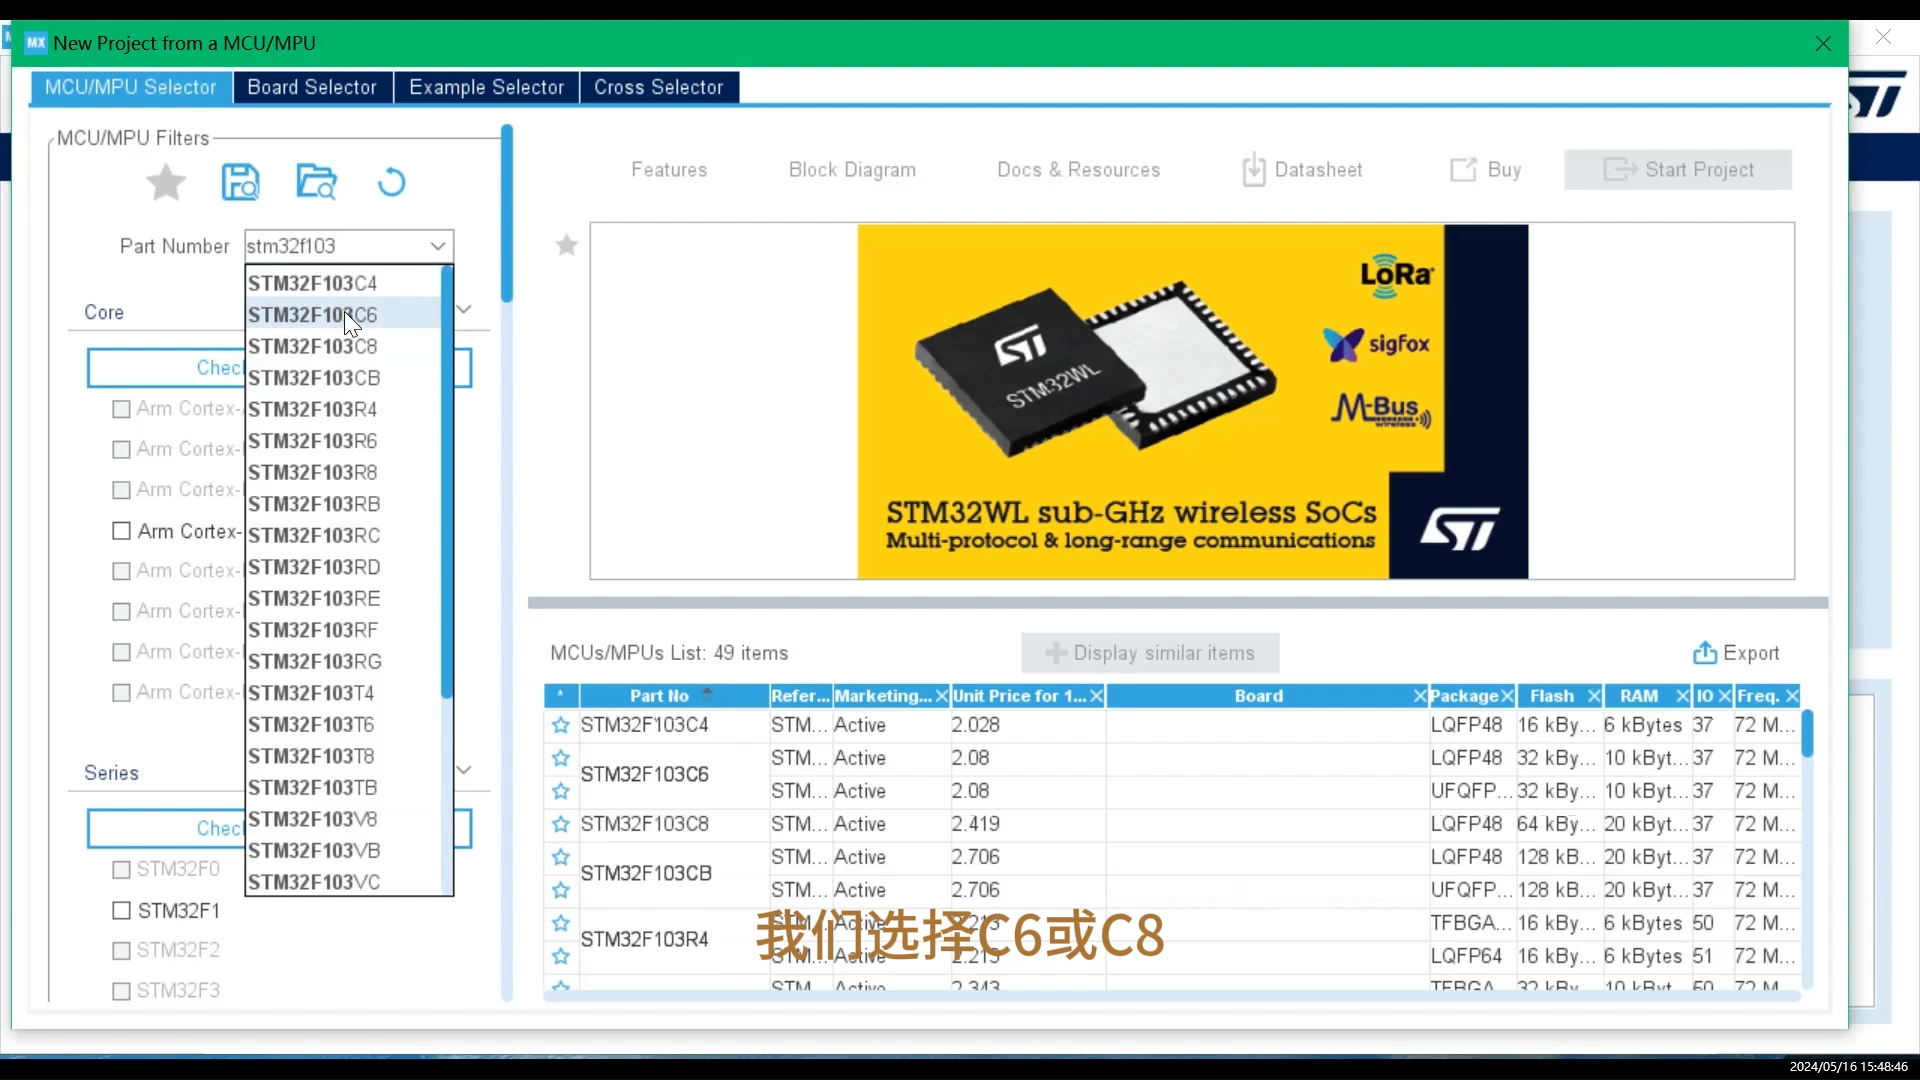Screen dimensions: 1920x1080
Task: Collapse the Series filter section
Action: tap(464, 769)
